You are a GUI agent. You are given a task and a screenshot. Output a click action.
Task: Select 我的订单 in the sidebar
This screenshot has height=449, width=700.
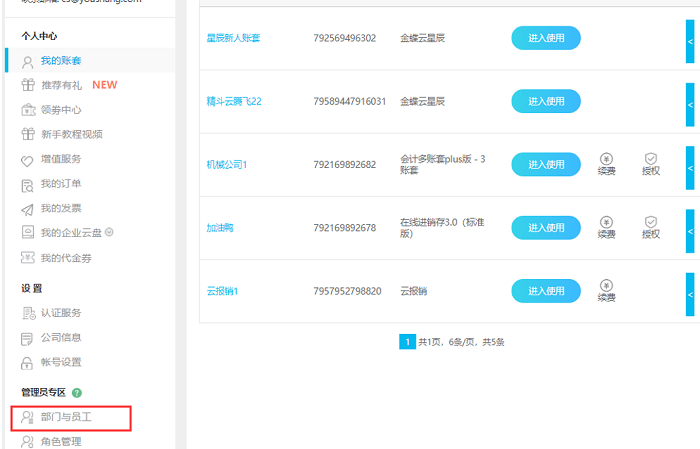(60, 184)
